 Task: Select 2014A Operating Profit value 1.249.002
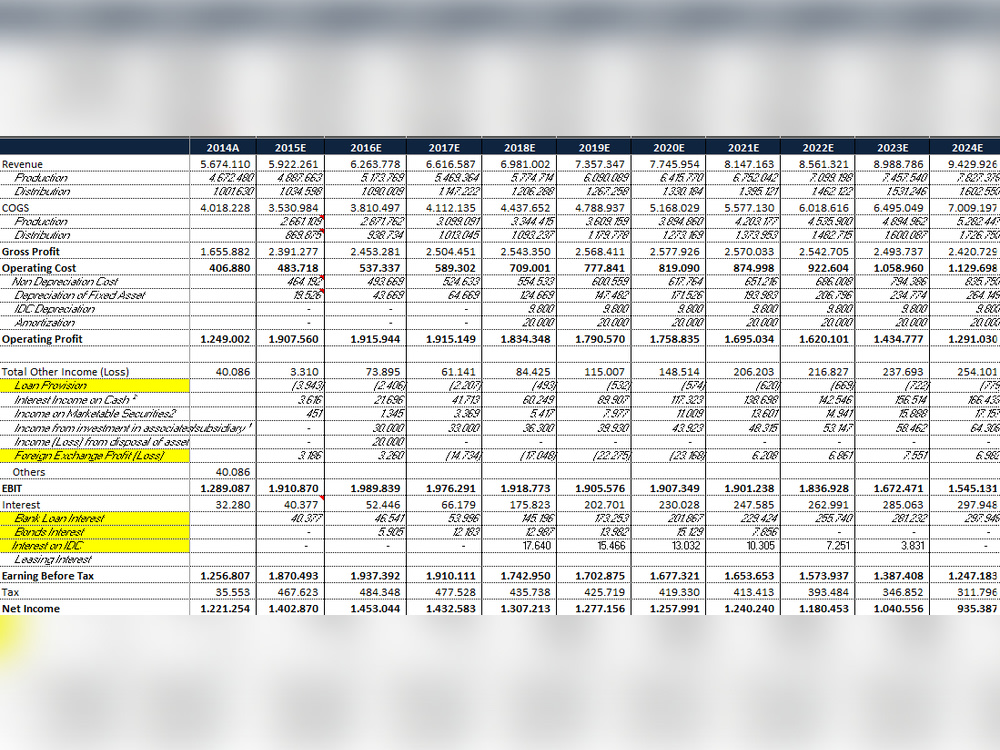pos(225,339)
